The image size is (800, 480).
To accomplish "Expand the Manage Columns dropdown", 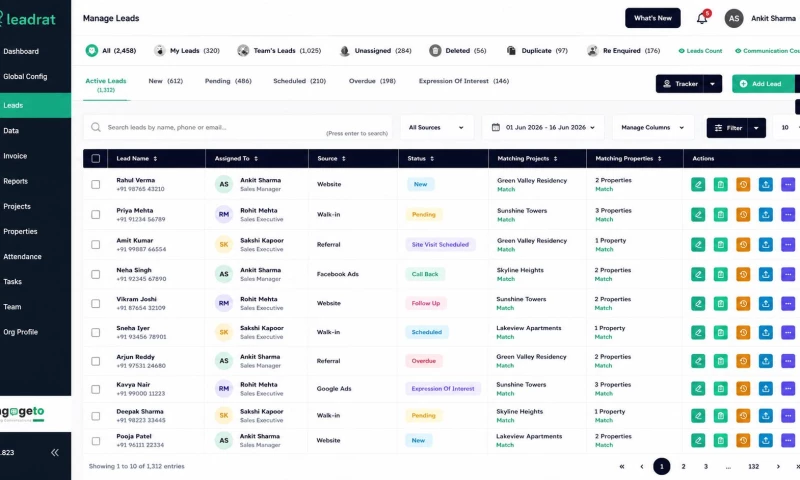I will (x=653, y=128).
